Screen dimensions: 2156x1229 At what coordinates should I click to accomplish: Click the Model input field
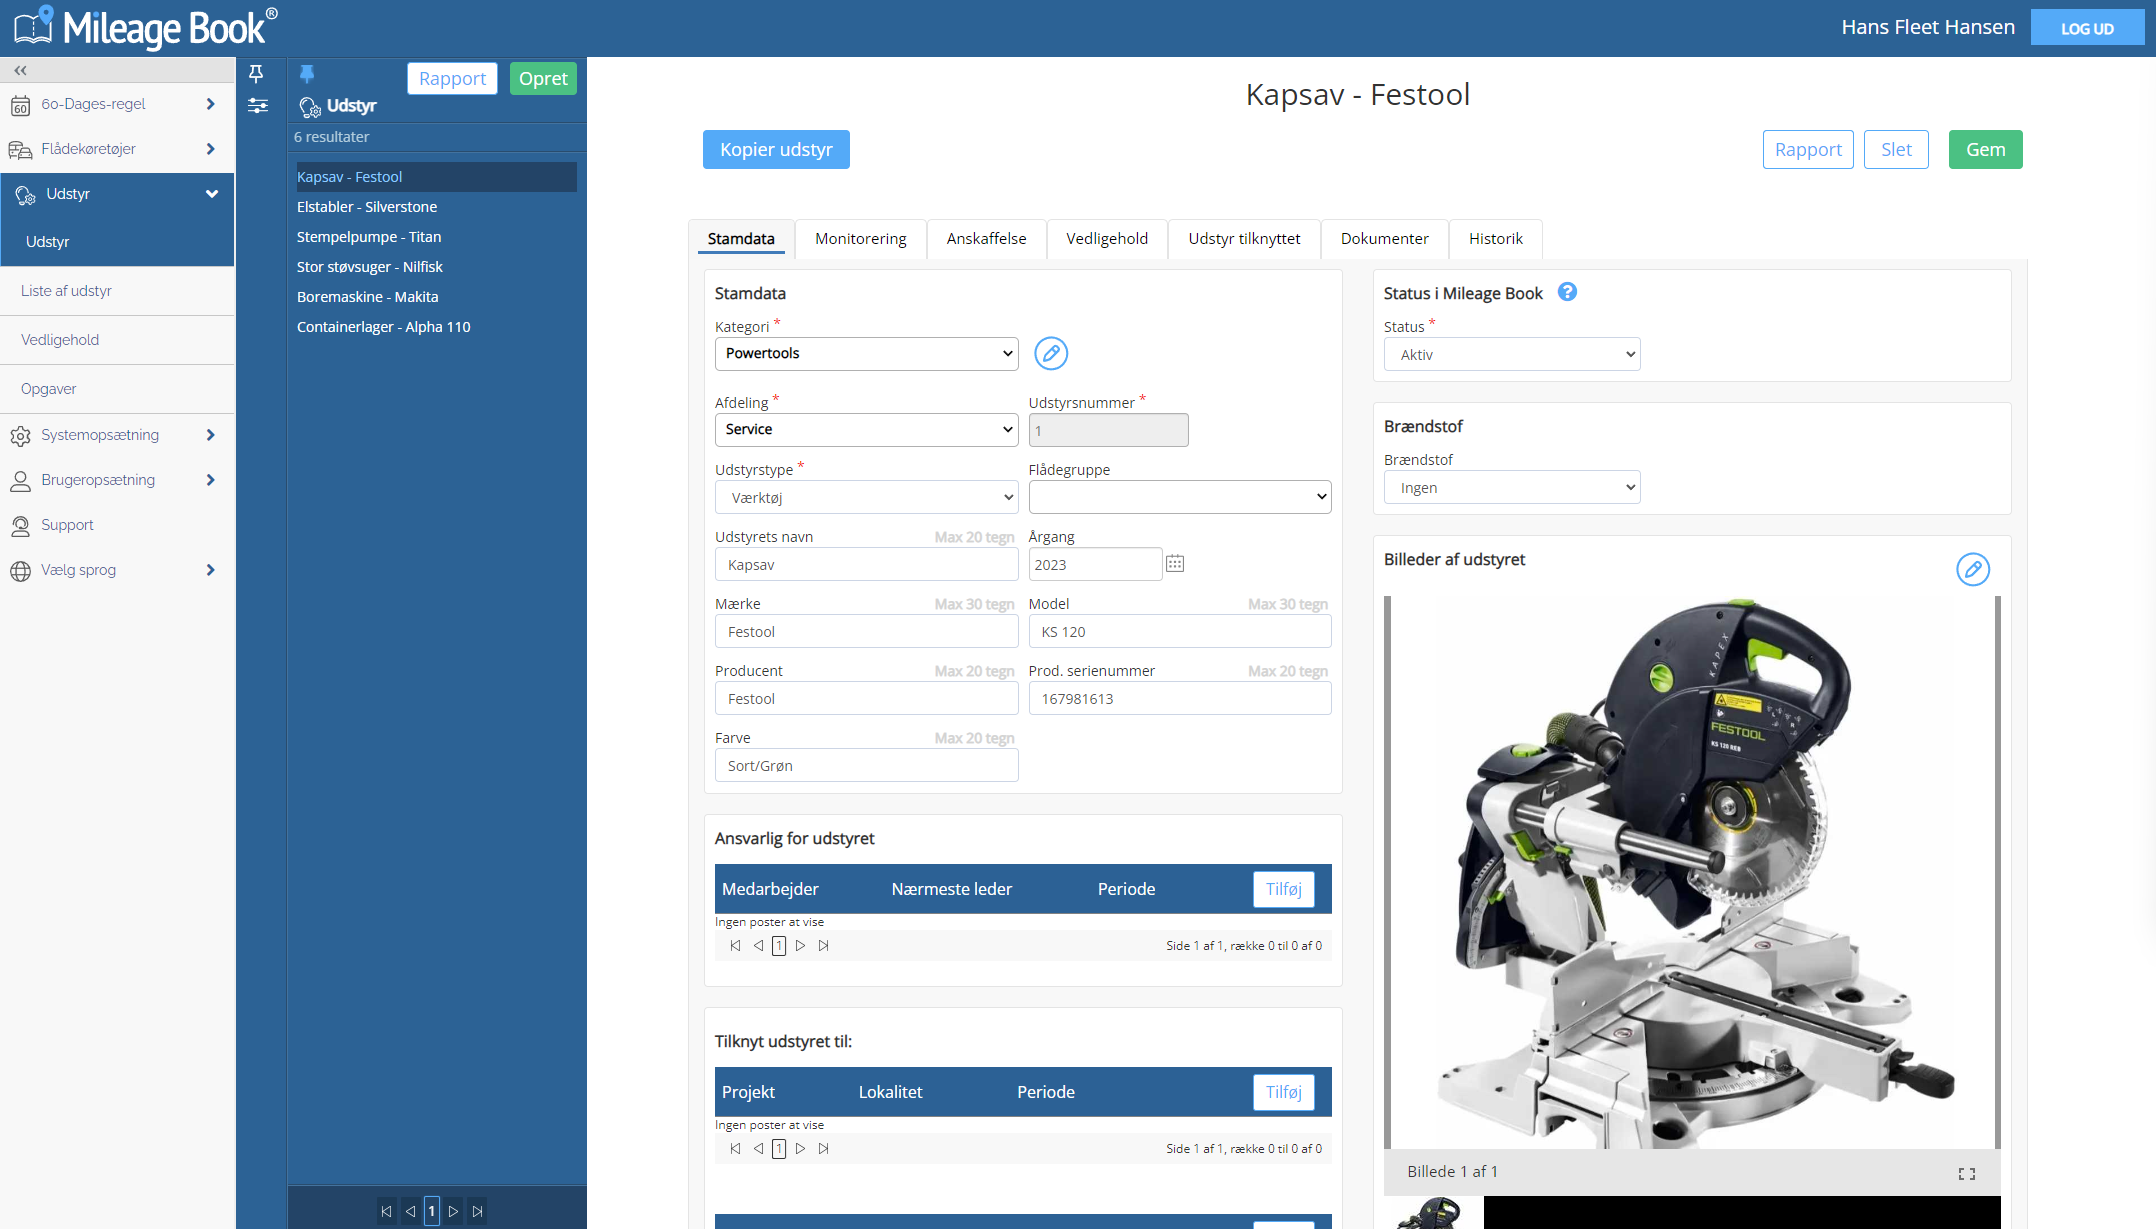click(x=1180, y=632)
